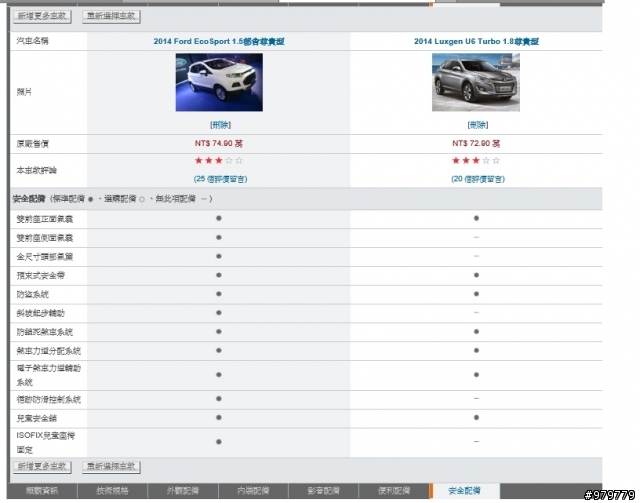Click the 兒童安全鎖 row label
This screenshot has height=503, width=640.
pyautogui.click(x=36, y=418)
